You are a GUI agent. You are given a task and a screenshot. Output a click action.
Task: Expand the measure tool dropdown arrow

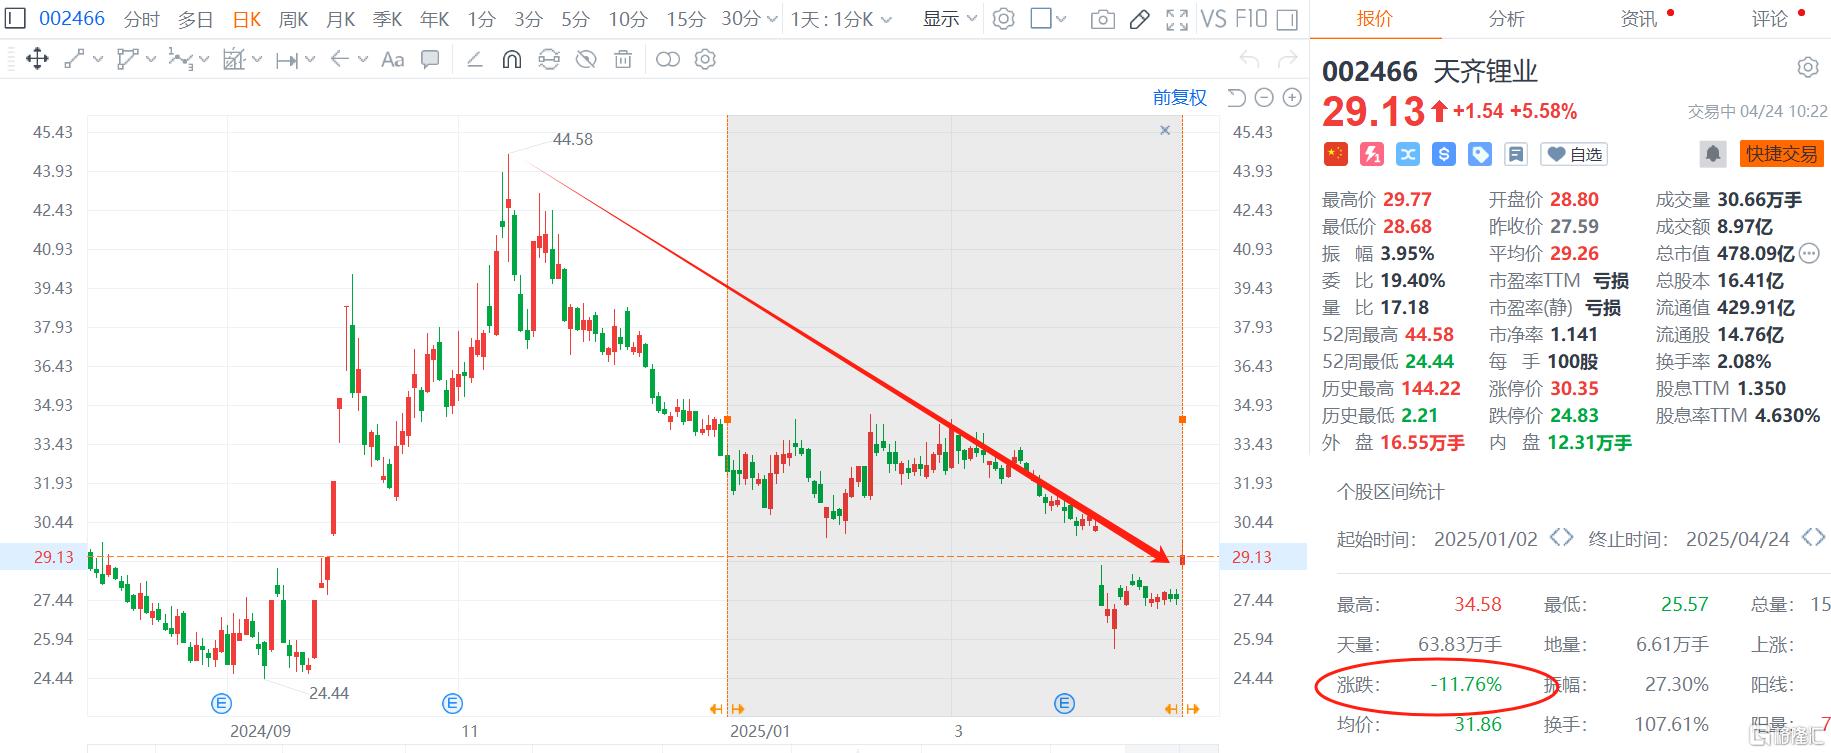click(x=310, y=60)
